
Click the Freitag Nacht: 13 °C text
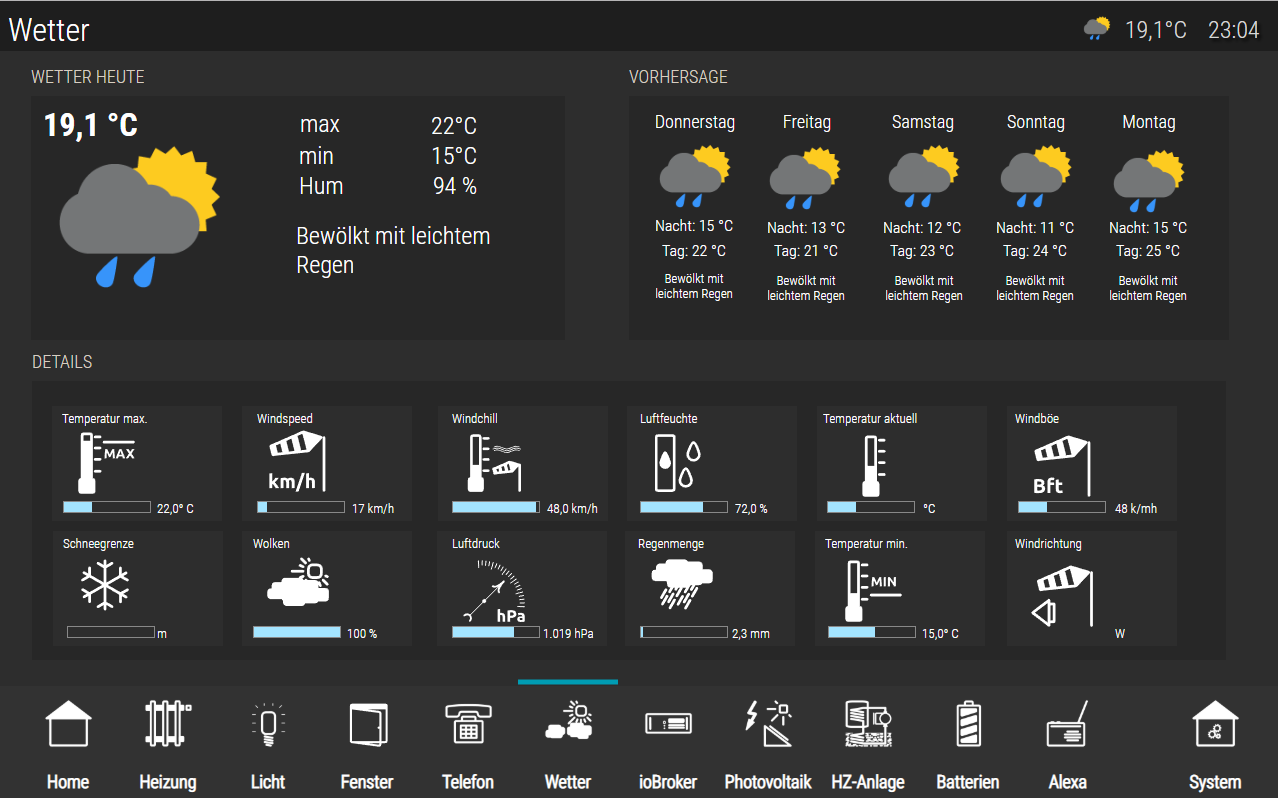coord(806,228)
